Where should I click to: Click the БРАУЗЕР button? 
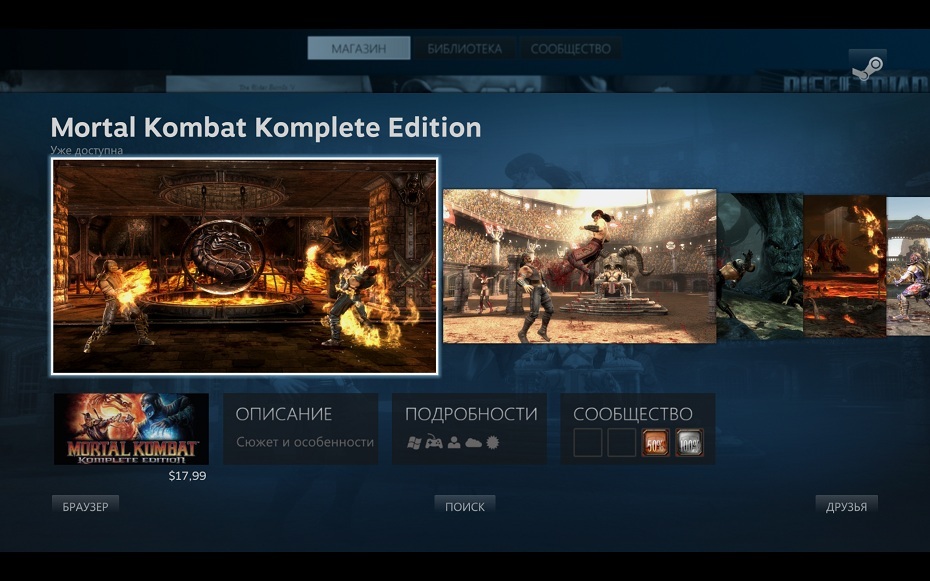85,506
